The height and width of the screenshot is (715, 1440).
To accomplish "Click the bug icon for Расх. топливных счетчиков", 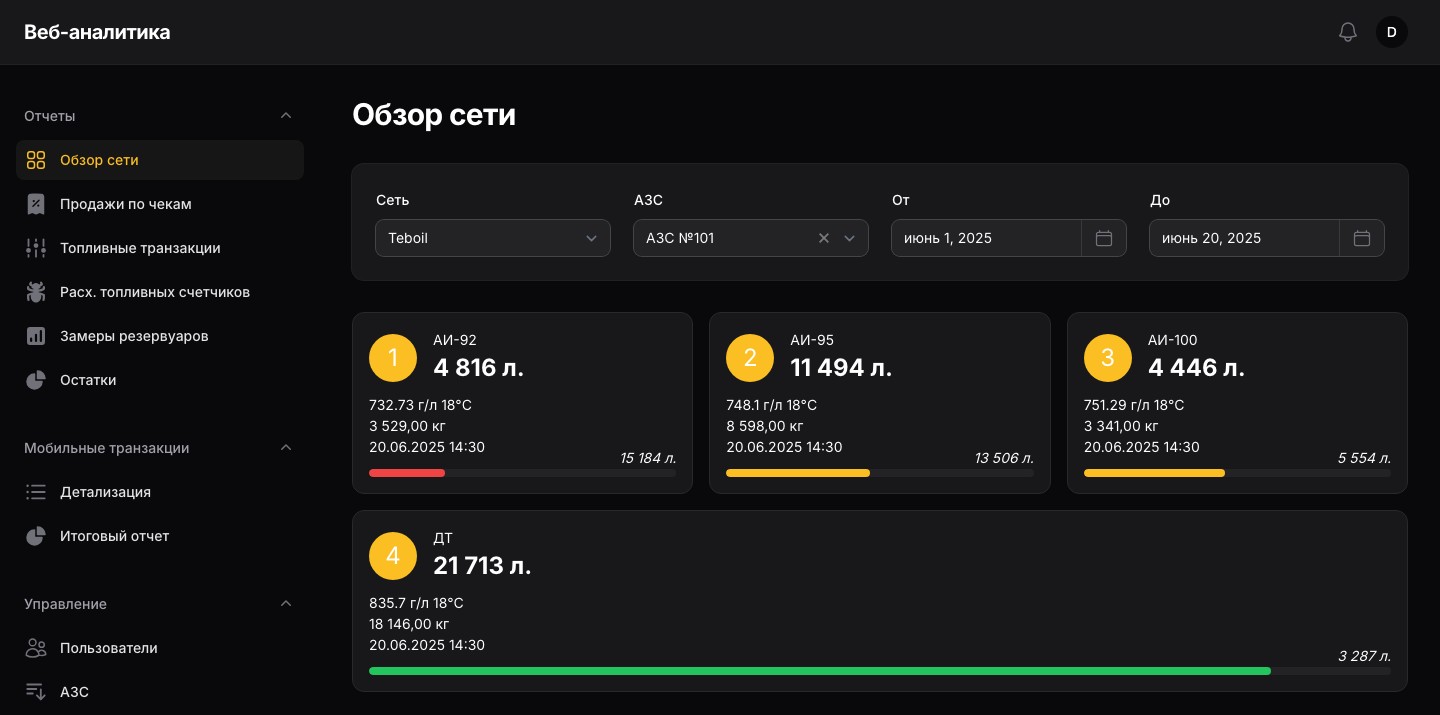I will click(x=36, y=292).
